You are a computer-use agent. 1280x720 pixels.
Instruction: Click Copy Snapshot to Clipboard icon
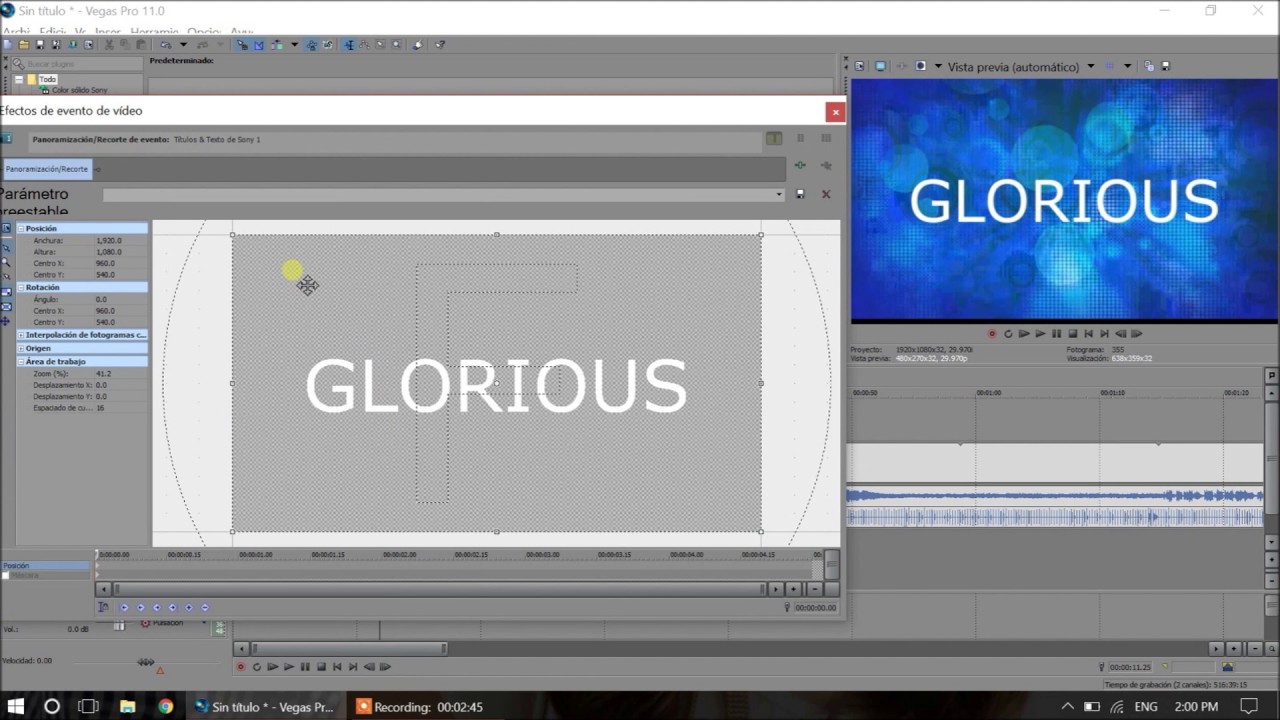click(1149, 66)
